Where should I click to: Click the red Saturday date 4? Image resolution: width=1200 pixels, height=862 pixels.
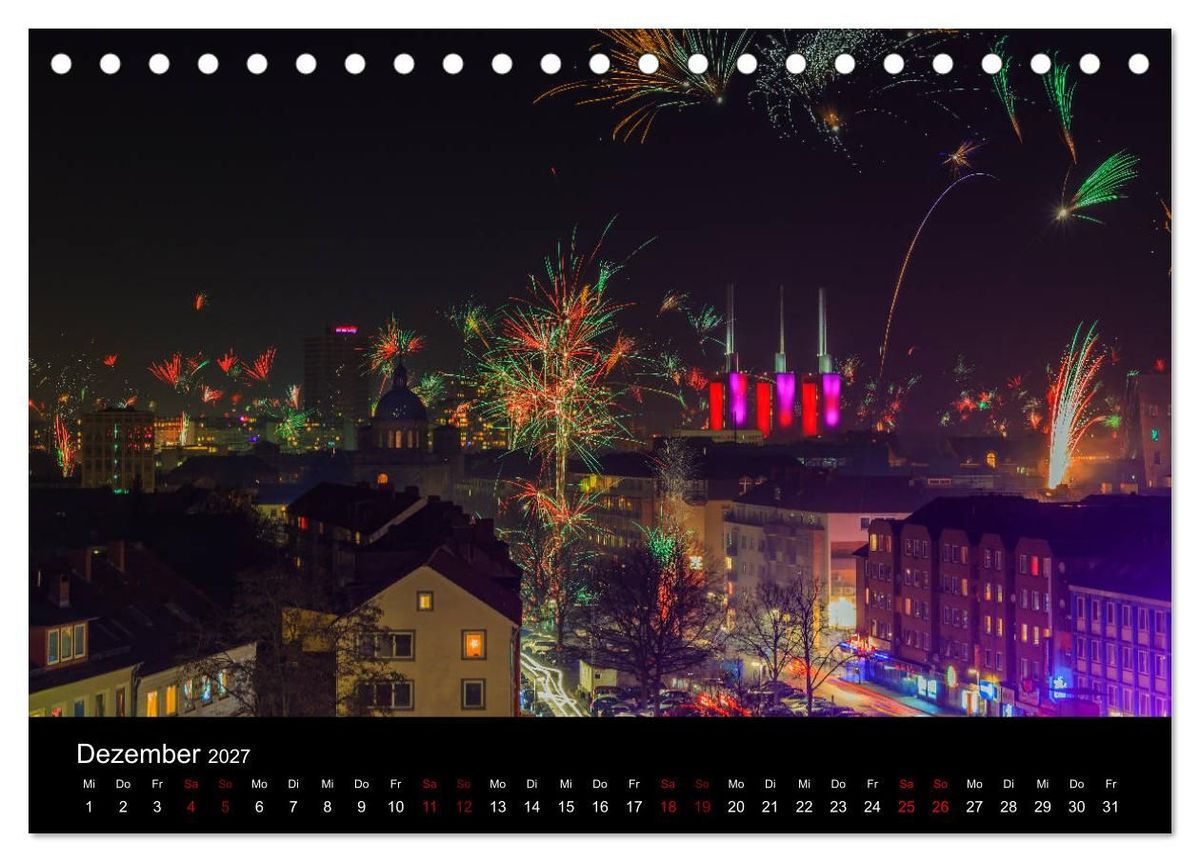191,807
